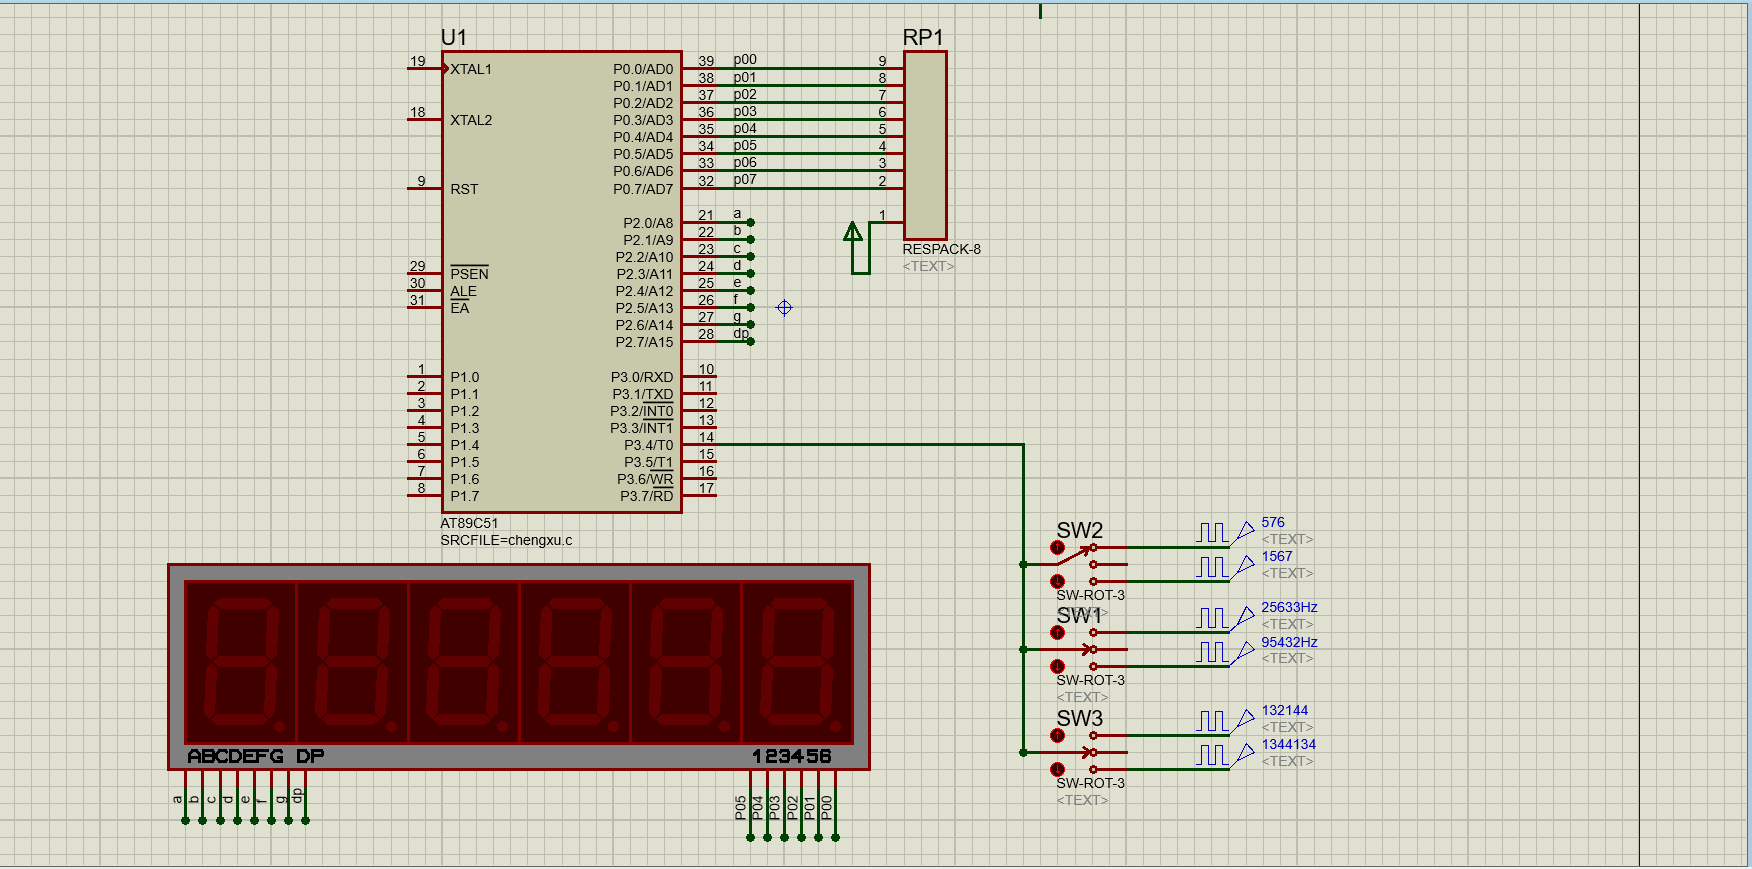The height and width of the screenshot is (869, 1752).
Task: Click the P0.0/AD0 pin label
Action: coord(643,69)
